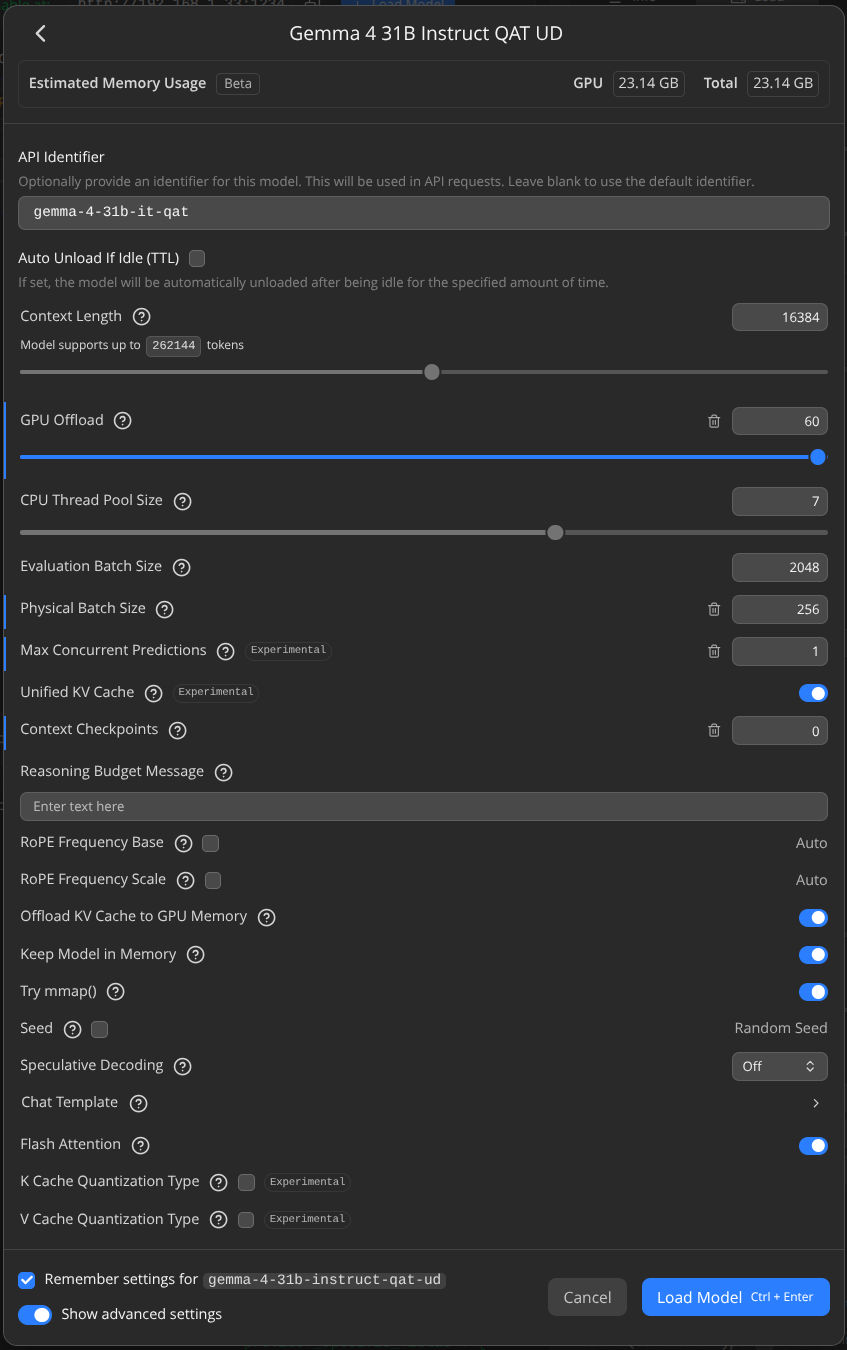Click the Max Concurrent Predictions value field

click(x=780, y=651)
